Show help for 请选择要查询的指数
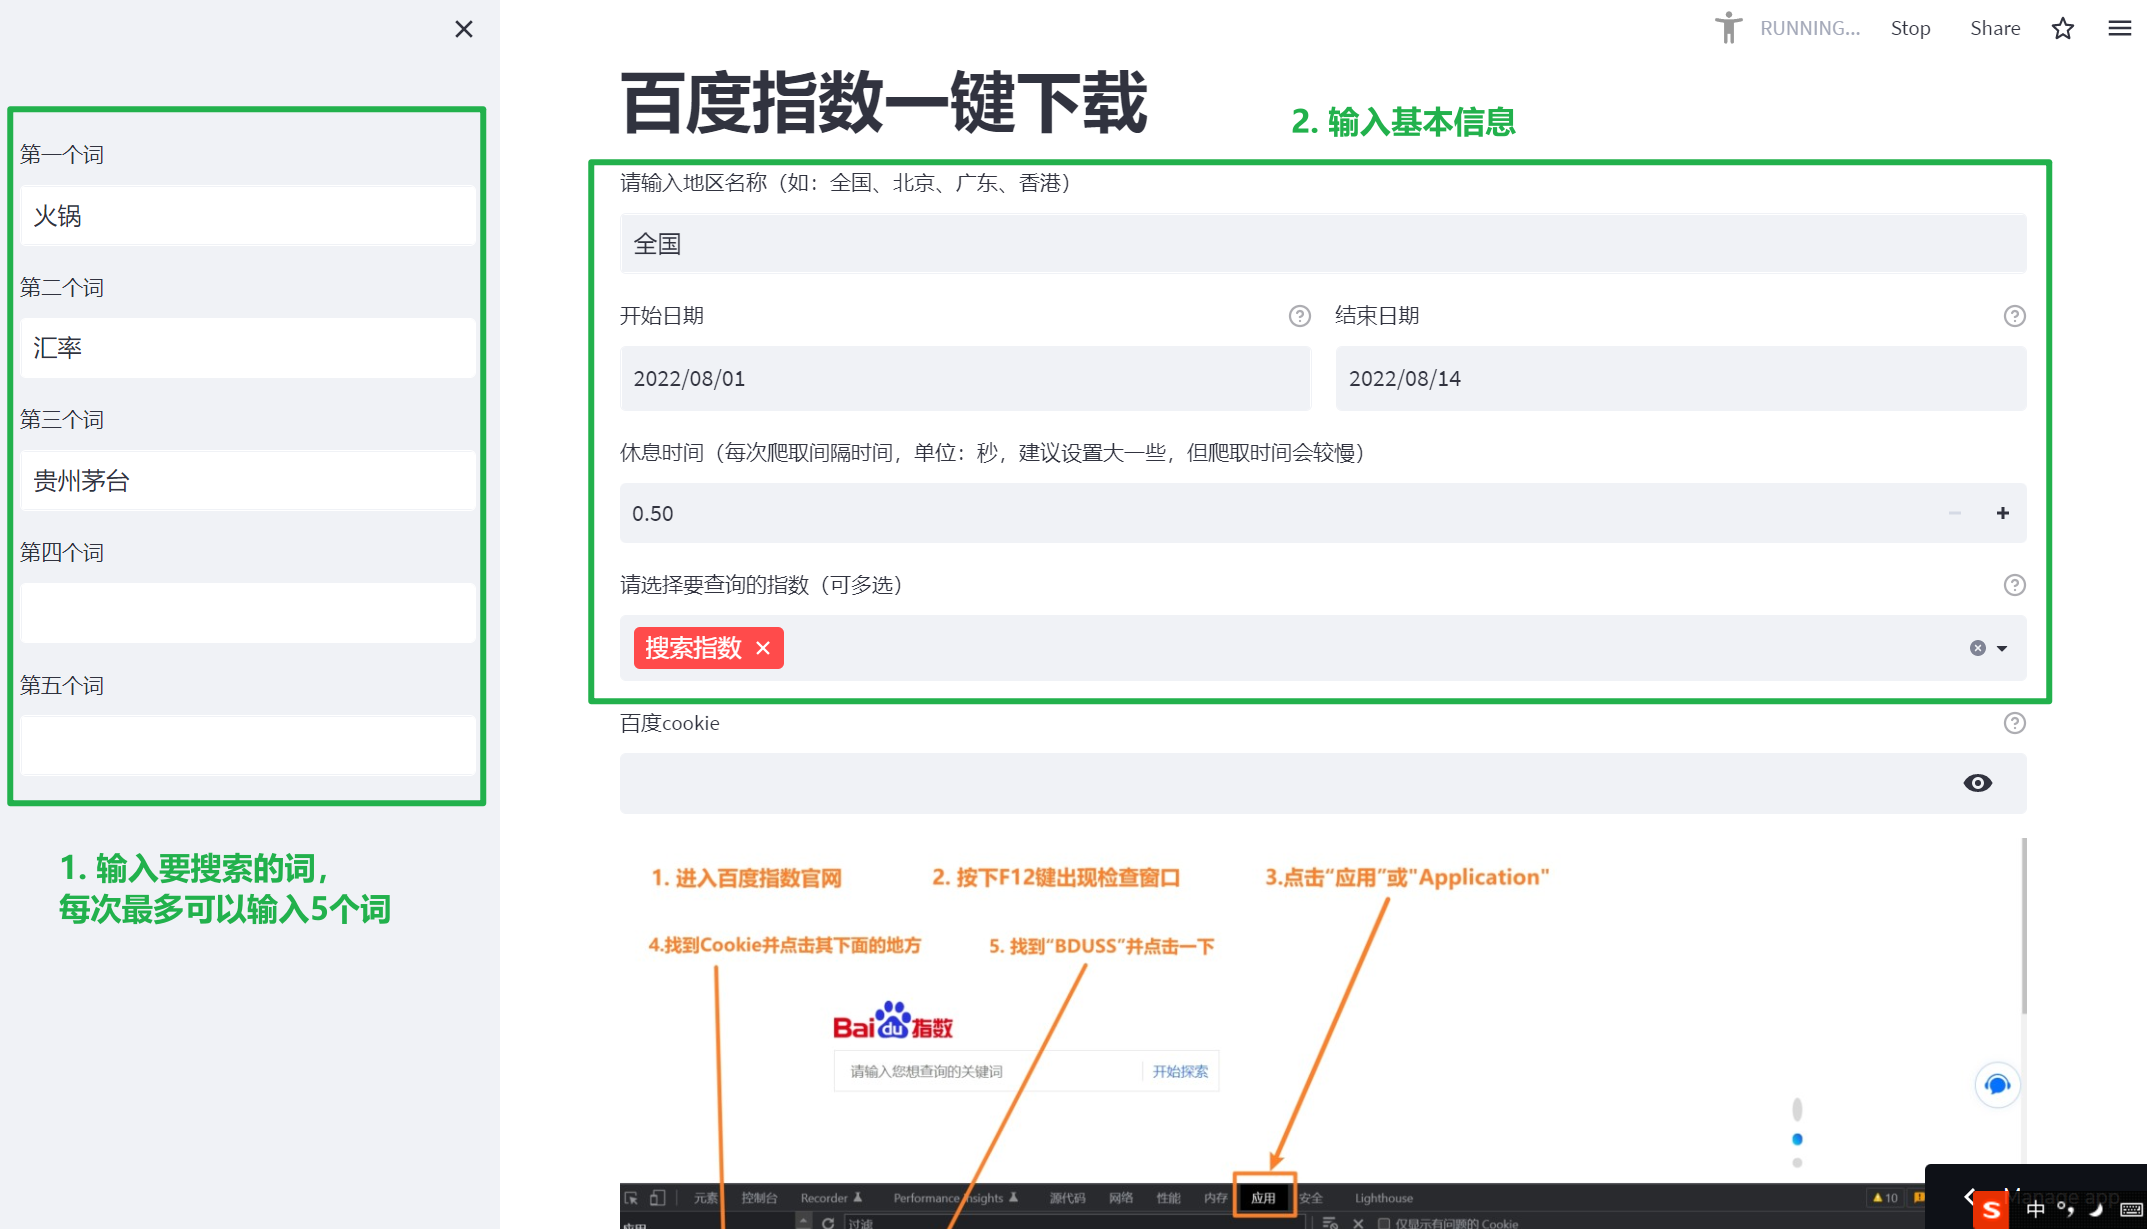 2014,585
